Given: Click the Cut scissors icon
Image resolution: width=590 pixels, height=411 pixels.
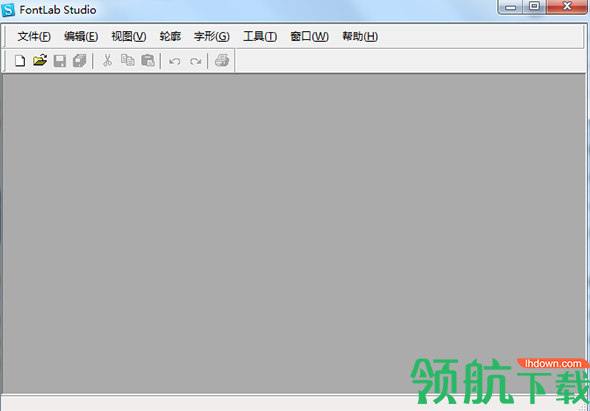Looking at the screenshot, I should 108,61.
